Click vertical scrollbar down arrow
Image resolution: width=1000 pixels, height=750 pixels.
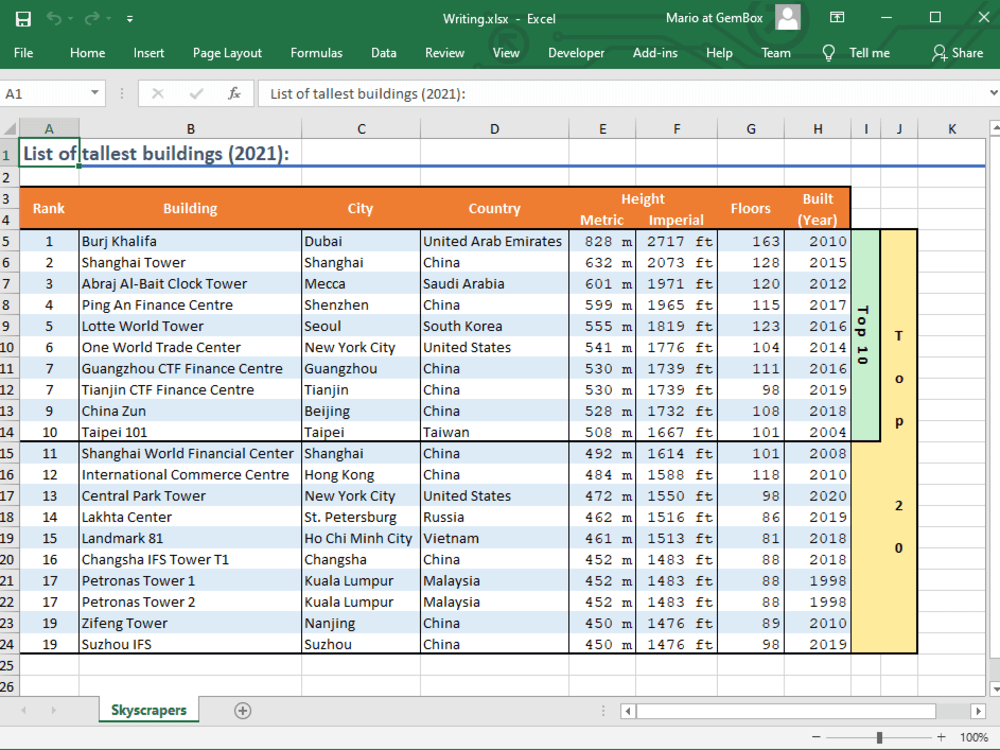point(994,689)
